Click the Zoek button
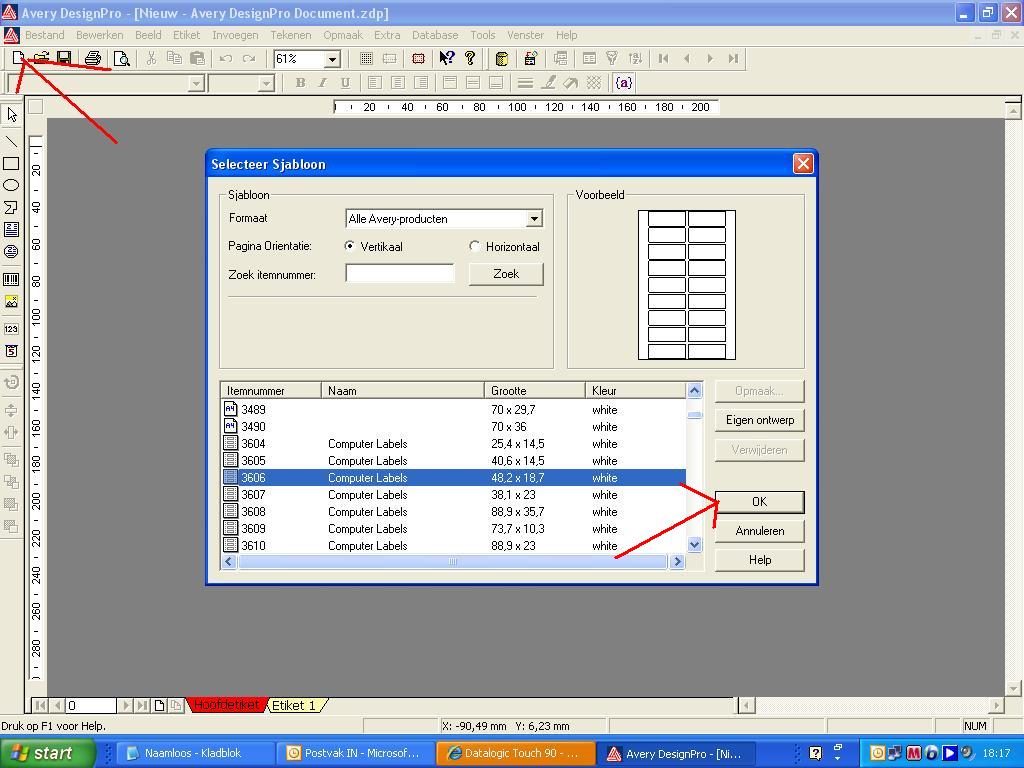The image size is (1024, 768). [506, 274]
